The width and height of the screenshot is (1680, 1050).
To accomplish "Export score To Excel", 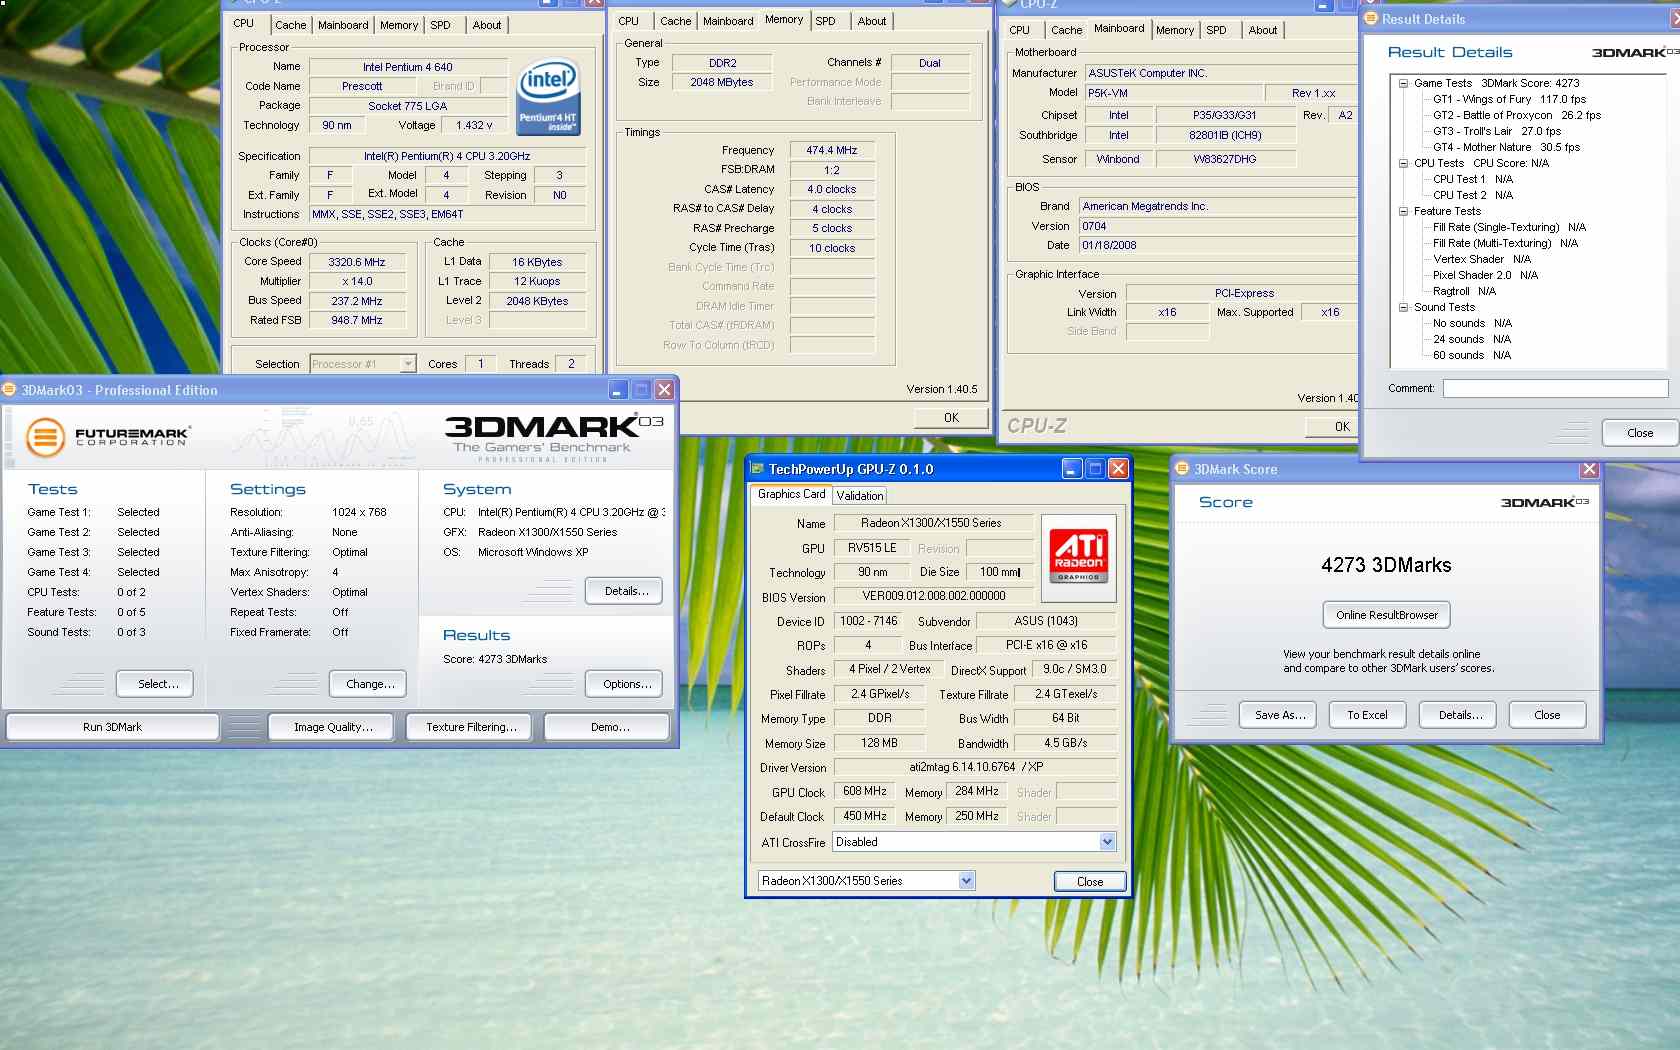I will tap(1367, 715).
